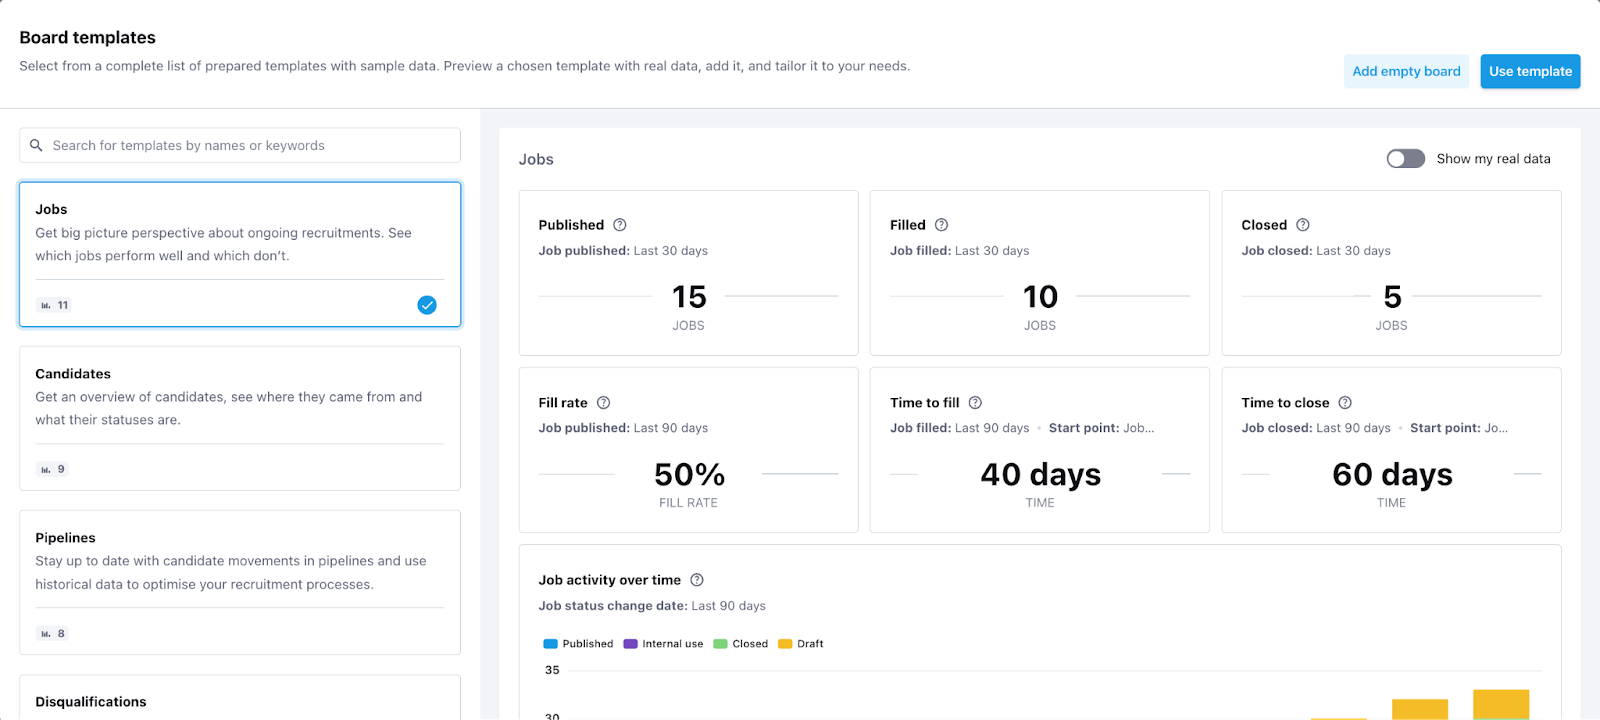Click Job activity over time help icon
This screenshot has width=1600, height=720.
(697, 580)
